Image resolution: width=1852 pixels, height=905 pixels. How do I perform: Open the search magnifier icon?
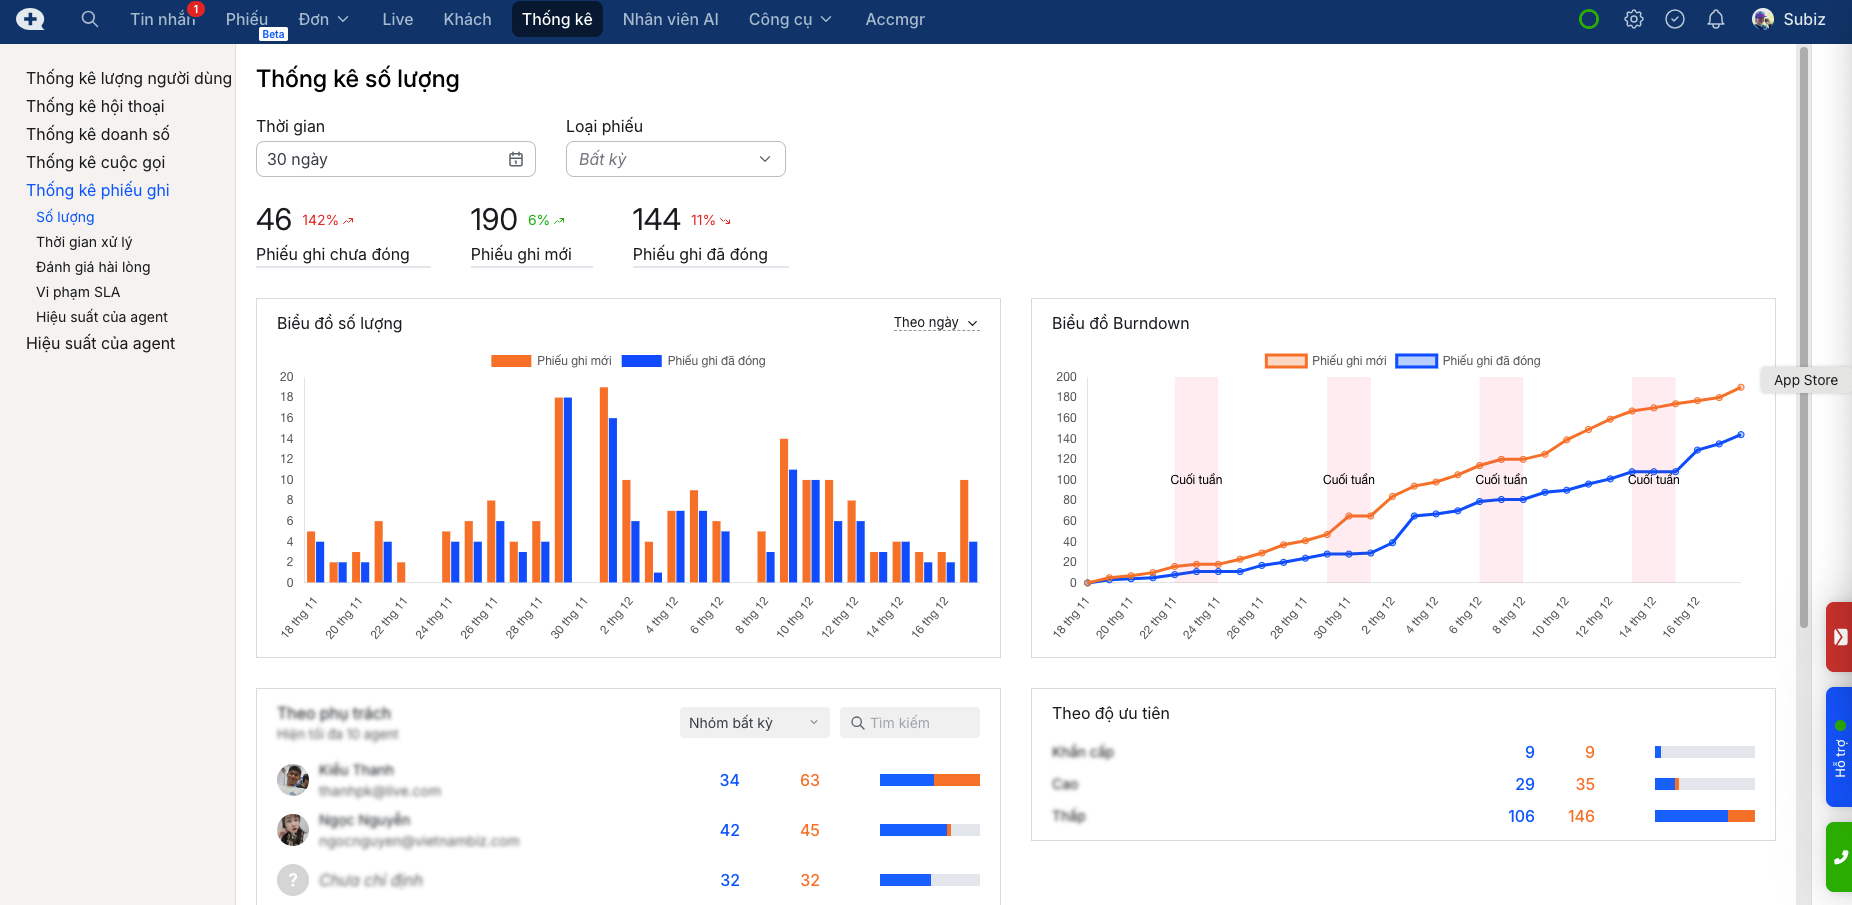click(x=90, y=19)
